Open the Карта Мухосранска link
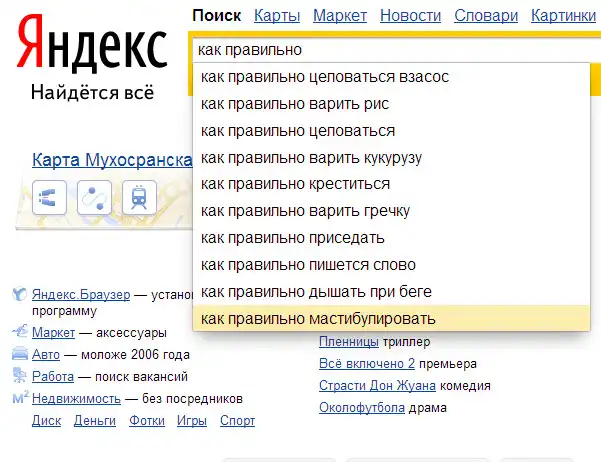This screenshot has height=462, width=601. pyautogui.click(x=111, y=160)
